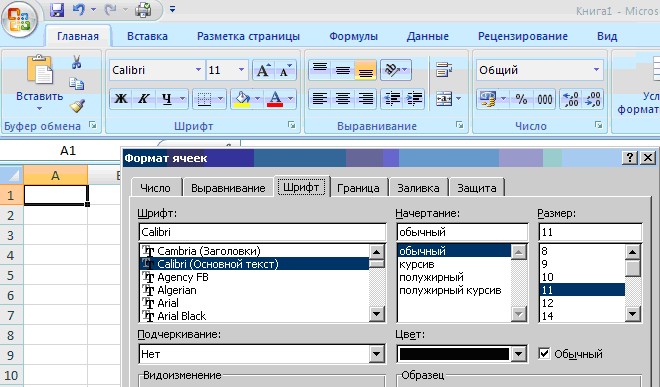Choose курсив font style
The width and height of the screenshot is (660, 387).
point(417,264)
